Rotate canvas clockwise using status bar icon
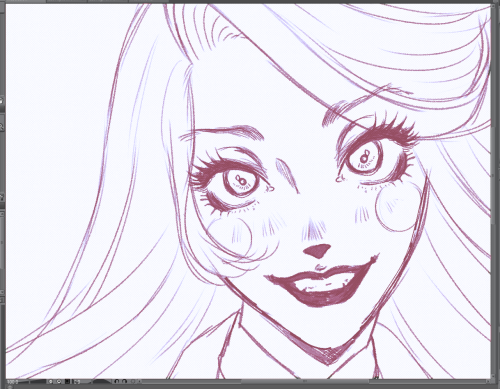Viewport: 500px width, 389px height. click(124, 381)
